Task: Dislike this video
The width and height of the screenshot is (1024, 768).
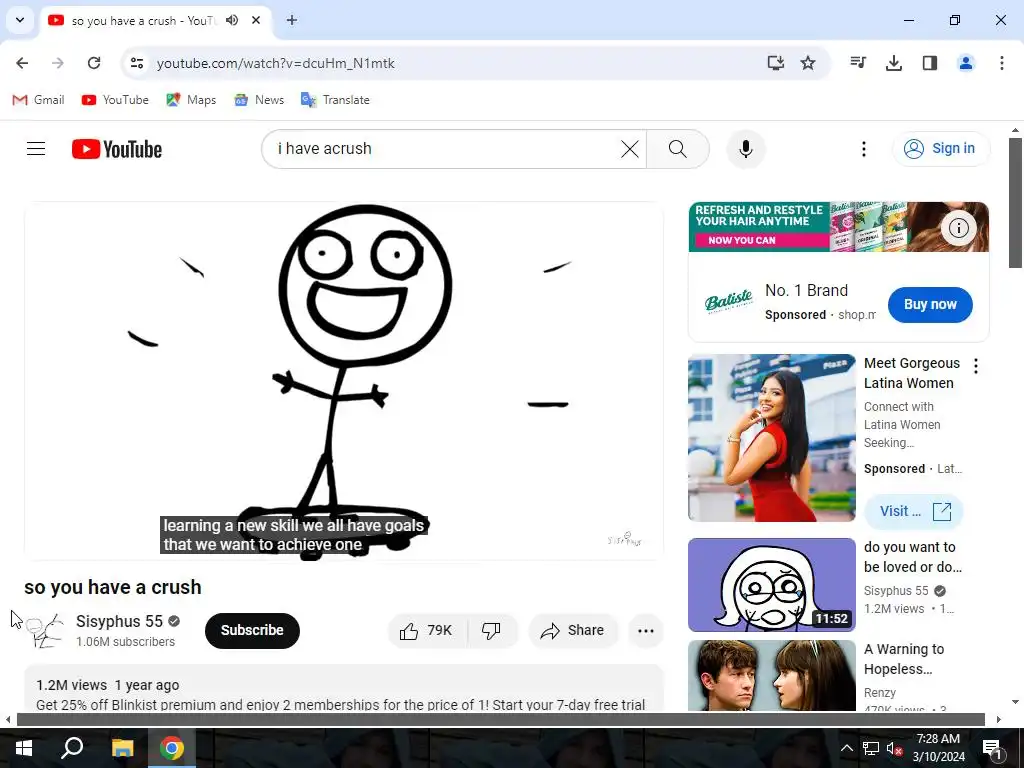Action: click(x=492, y=630)
